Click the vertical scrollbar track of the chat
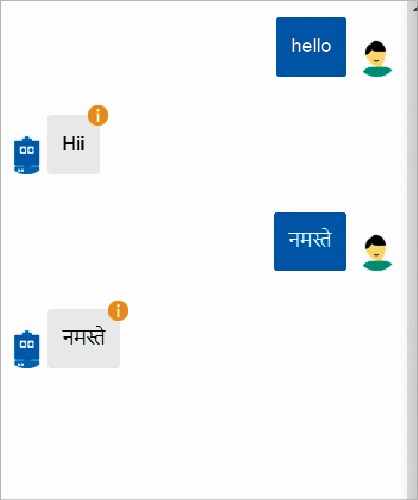This screenshot has height=500, width=418. [x=413, y=250]
